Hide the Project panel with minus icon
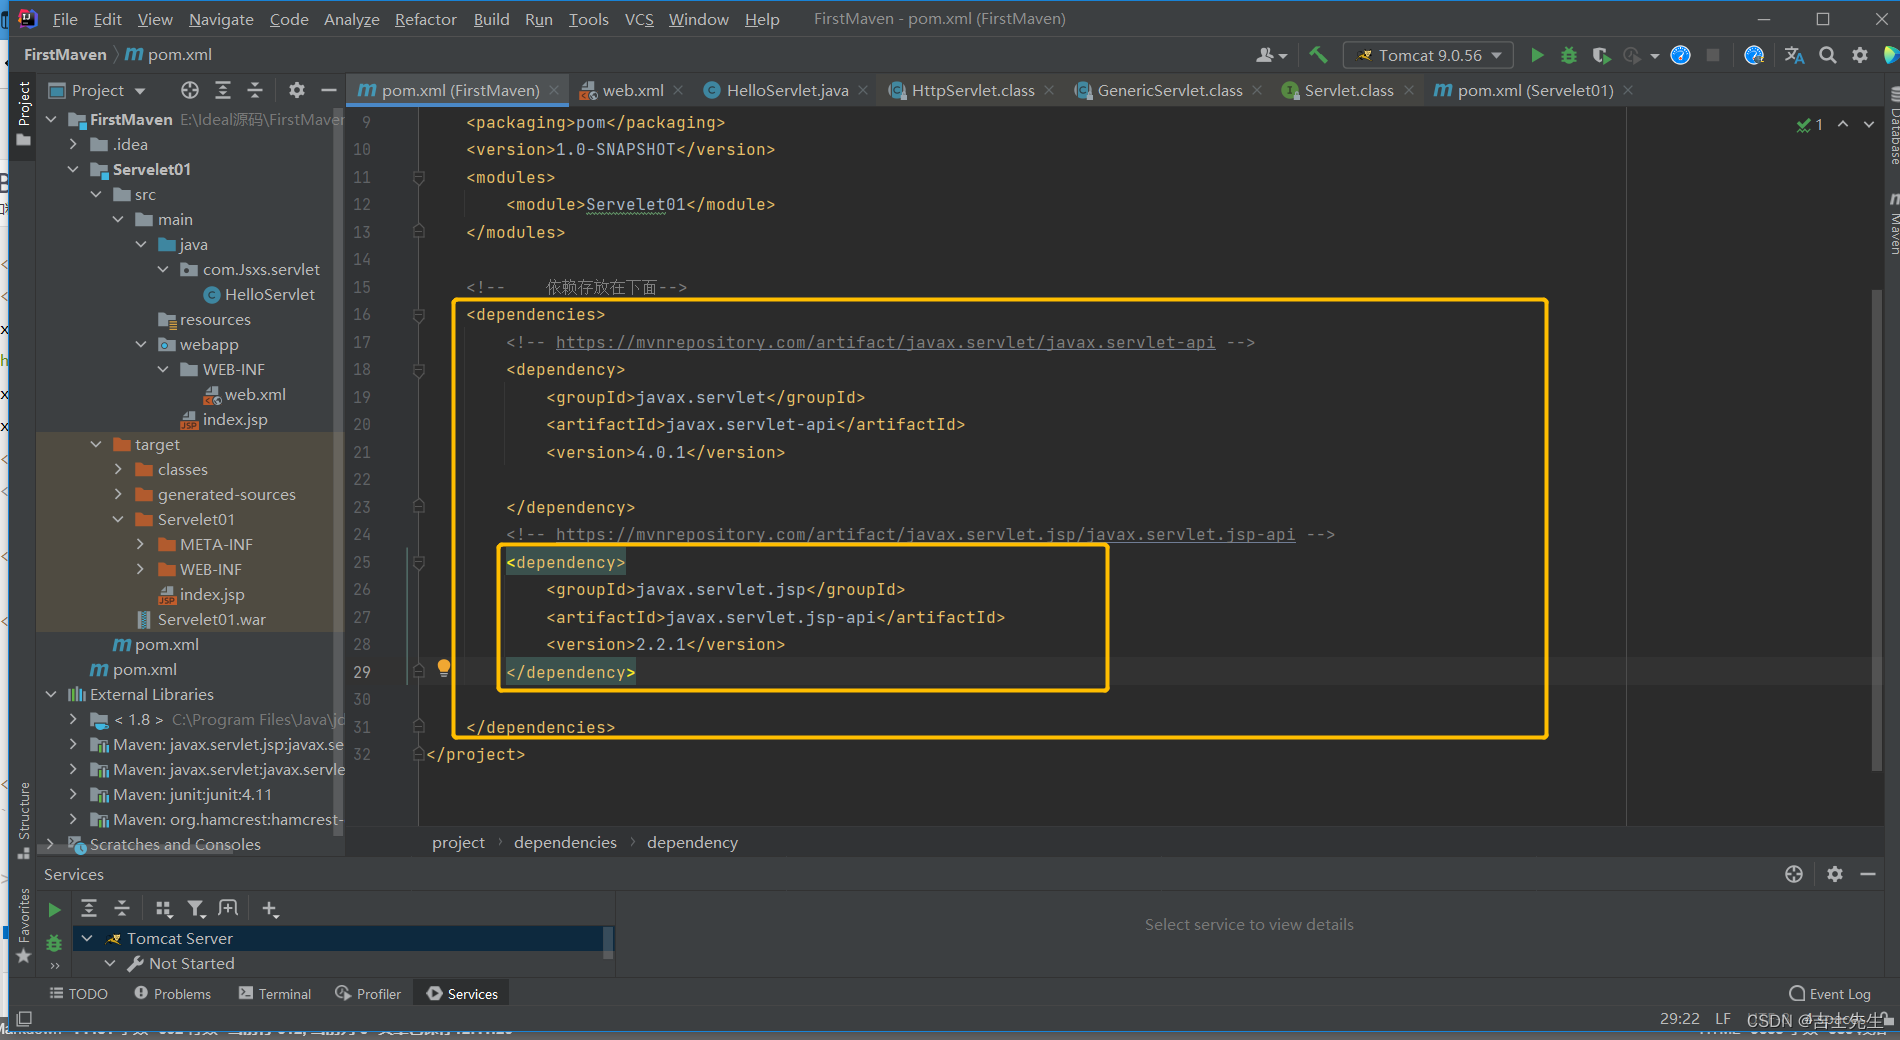The width and height of the screenshot is (1900, 1040). [328, 90]
